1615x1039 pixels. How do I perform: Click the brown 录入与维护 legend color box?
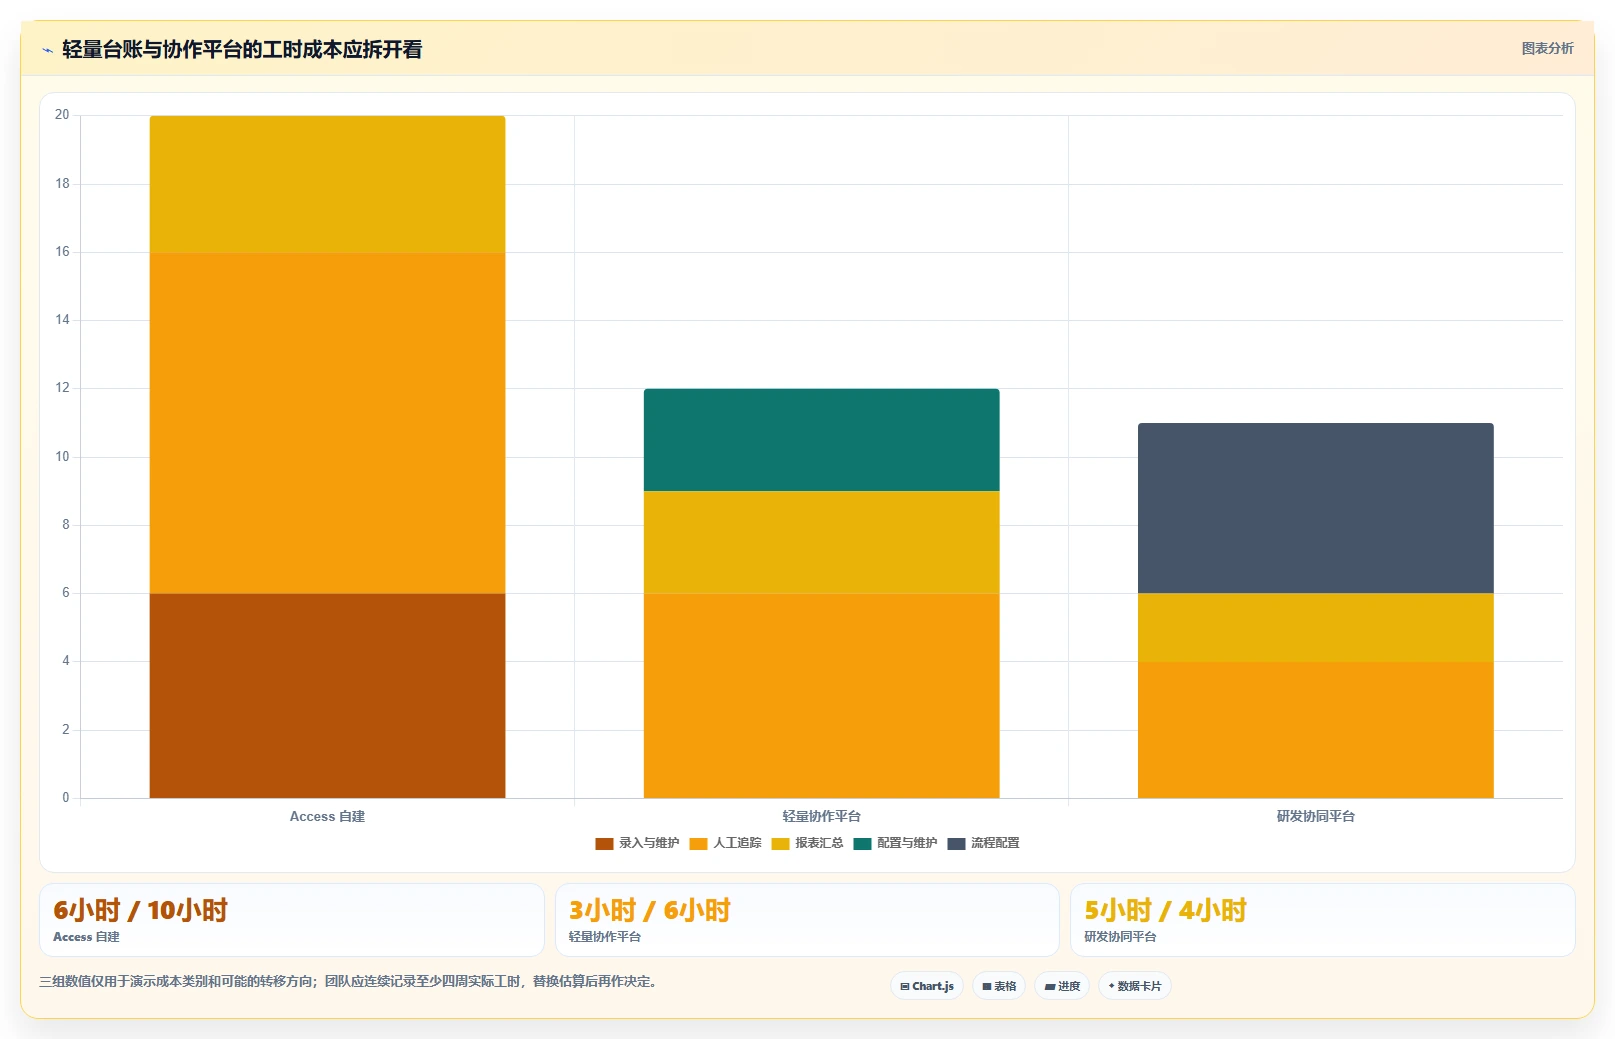[604, 844]
